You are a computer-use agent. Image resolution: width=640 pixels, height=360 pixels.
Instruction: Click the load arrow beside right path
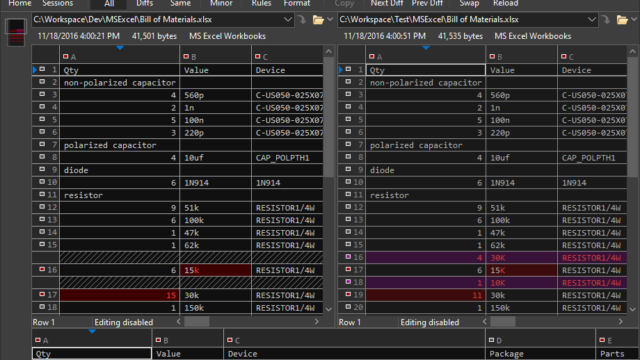[x=605, y=20]
